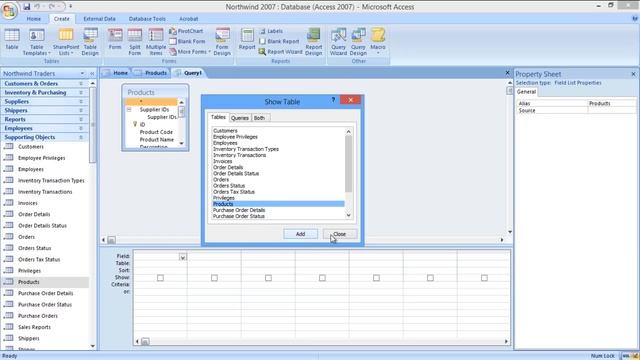Switch to the Acrobat ribbon tab
This screenshot has width=640, height=360.
(189, 19)
